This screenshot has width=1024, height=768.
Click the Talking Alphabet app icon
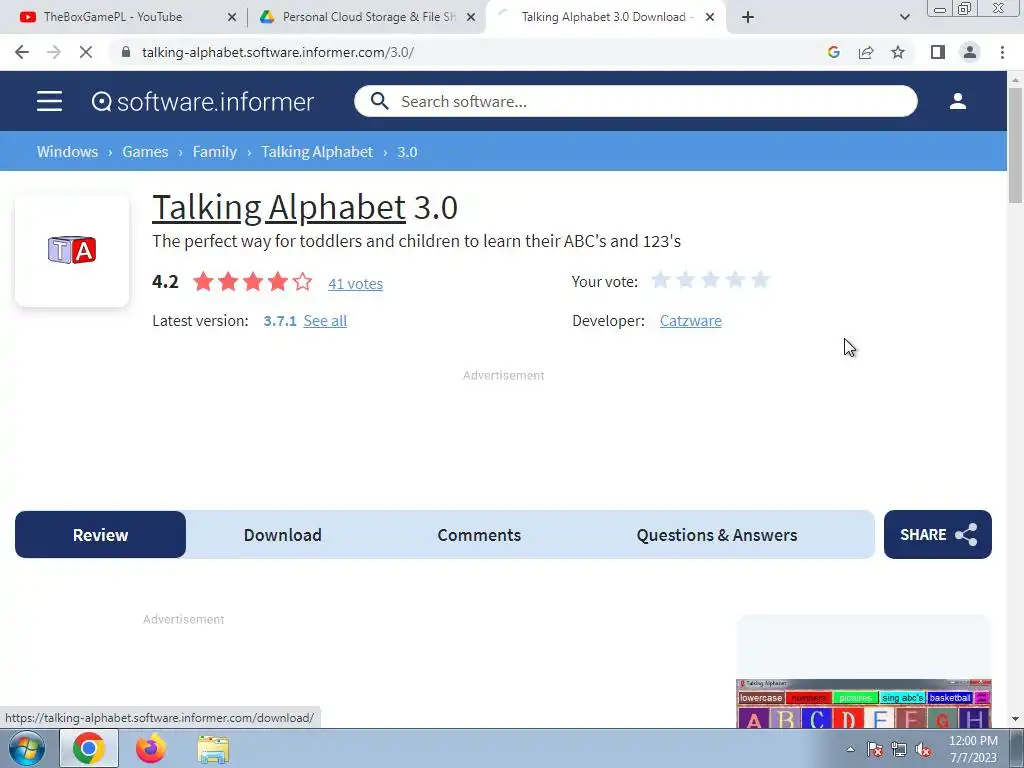72,250
